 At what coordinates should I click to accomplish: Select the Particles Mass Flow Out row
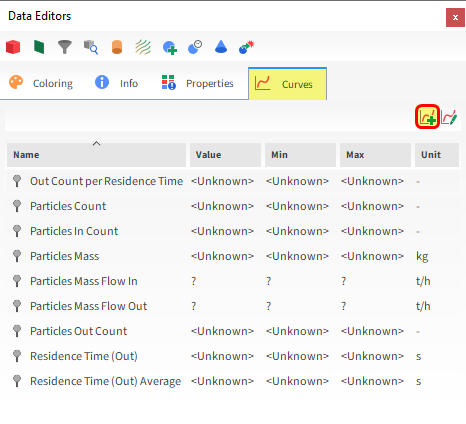pos(233,306)
